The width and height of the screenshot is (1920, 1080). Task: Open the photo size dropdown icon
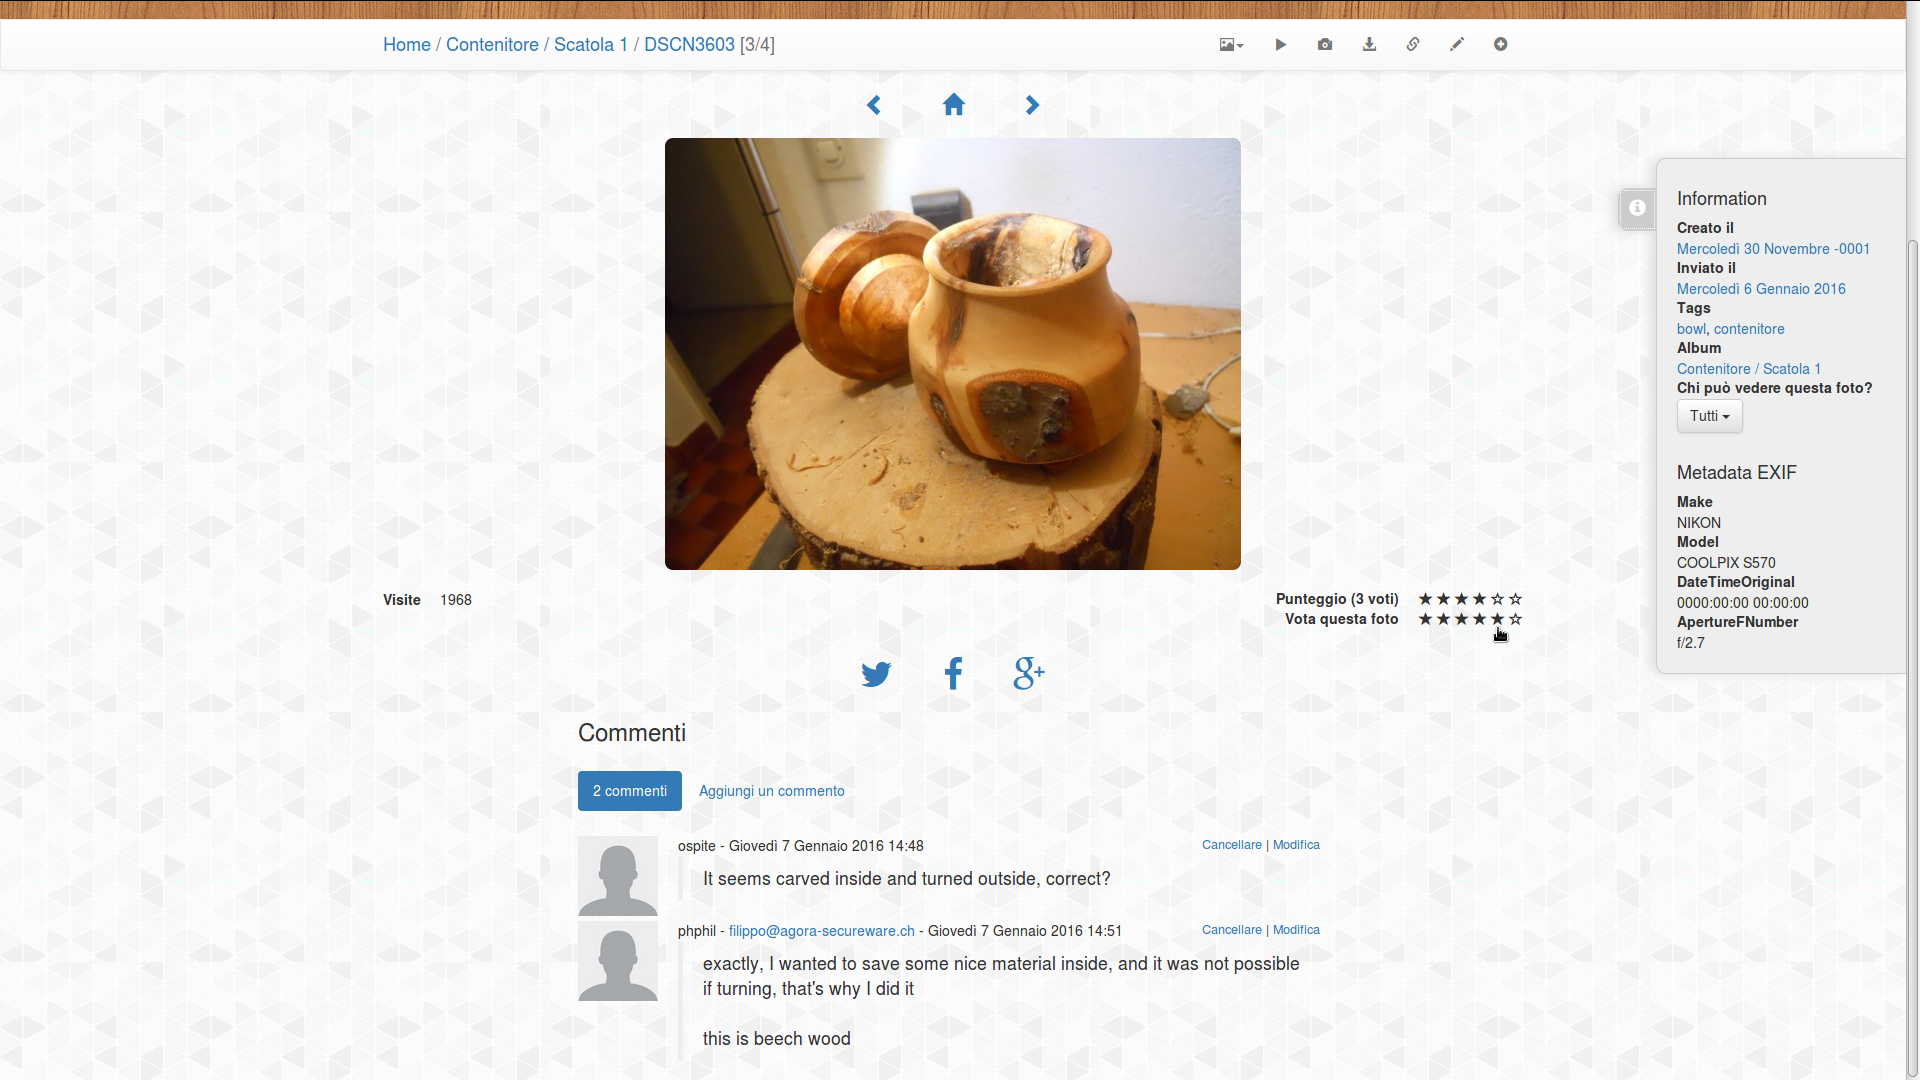point(1231,45)
